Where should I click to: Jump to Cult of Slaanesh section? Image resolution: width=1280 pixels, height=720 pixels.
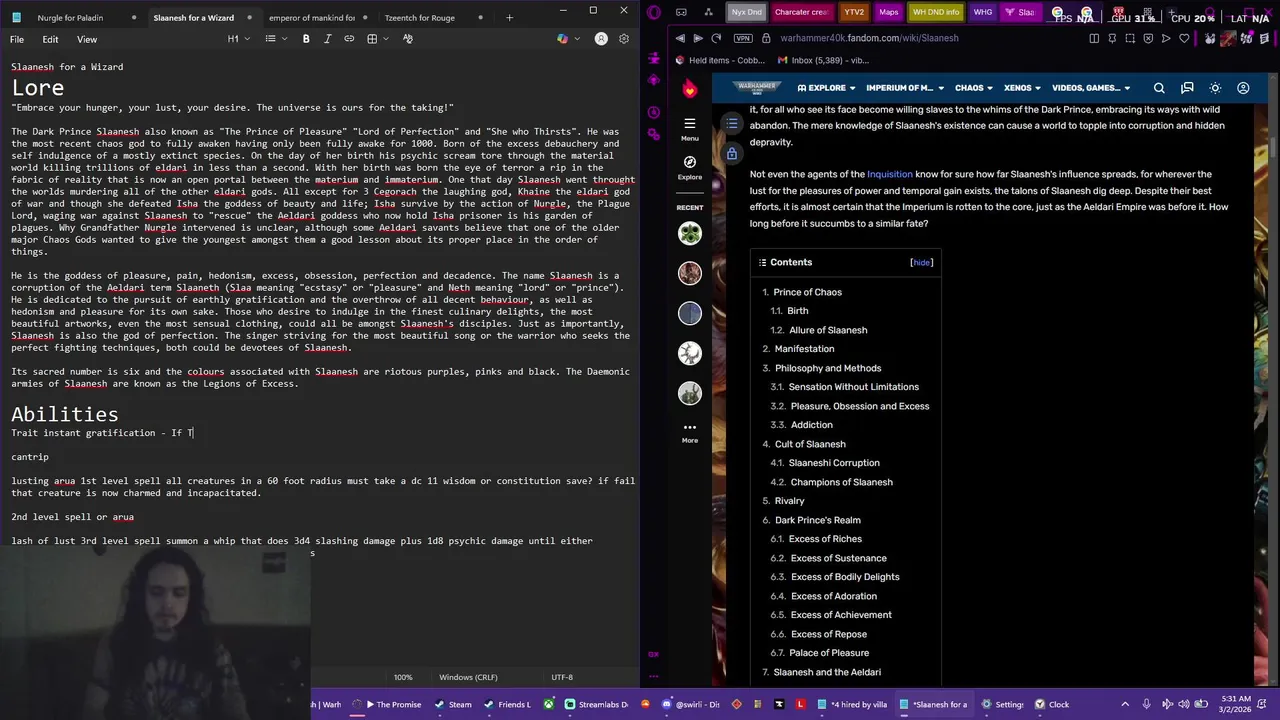click(810, 444)
